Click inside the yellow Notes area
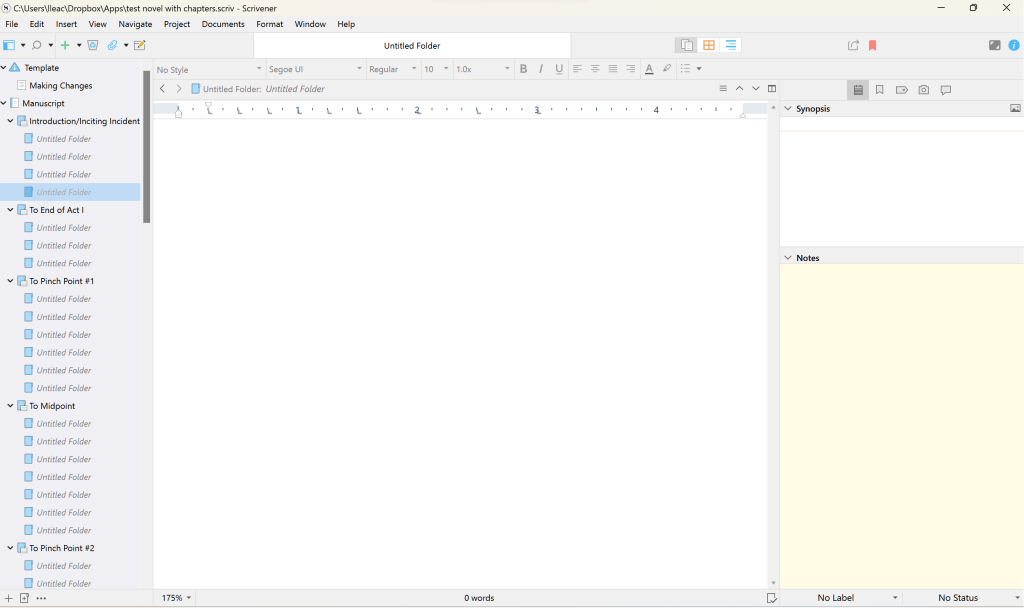Image resolution: width=1024 pixels, height=608 pixels. coord(900,420)
